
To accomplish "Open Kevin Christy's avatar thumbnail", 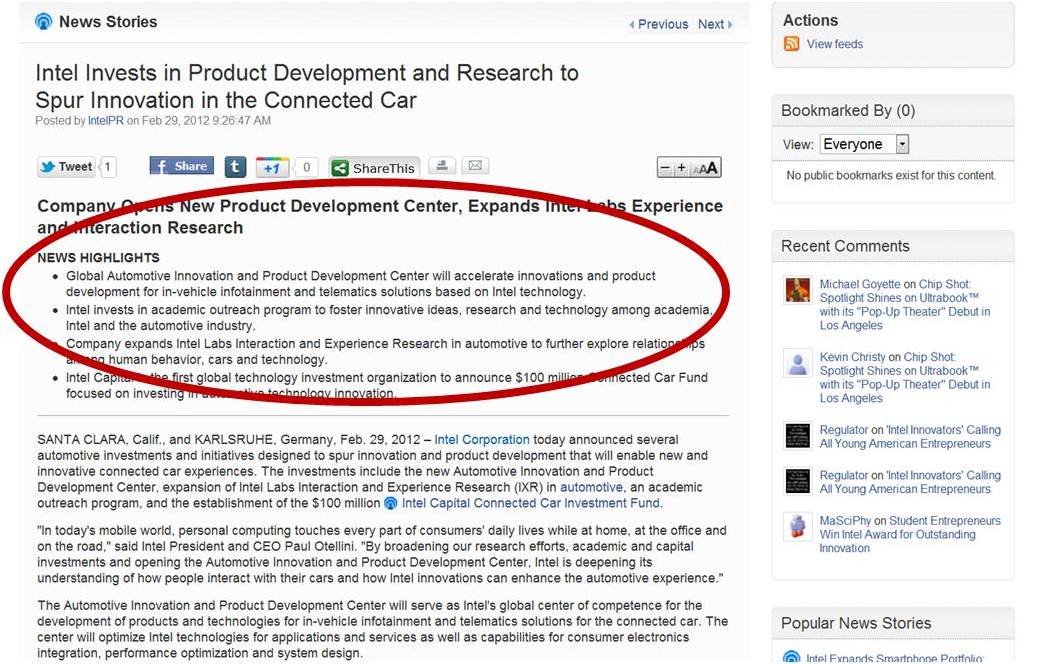I will coord(797,364).
